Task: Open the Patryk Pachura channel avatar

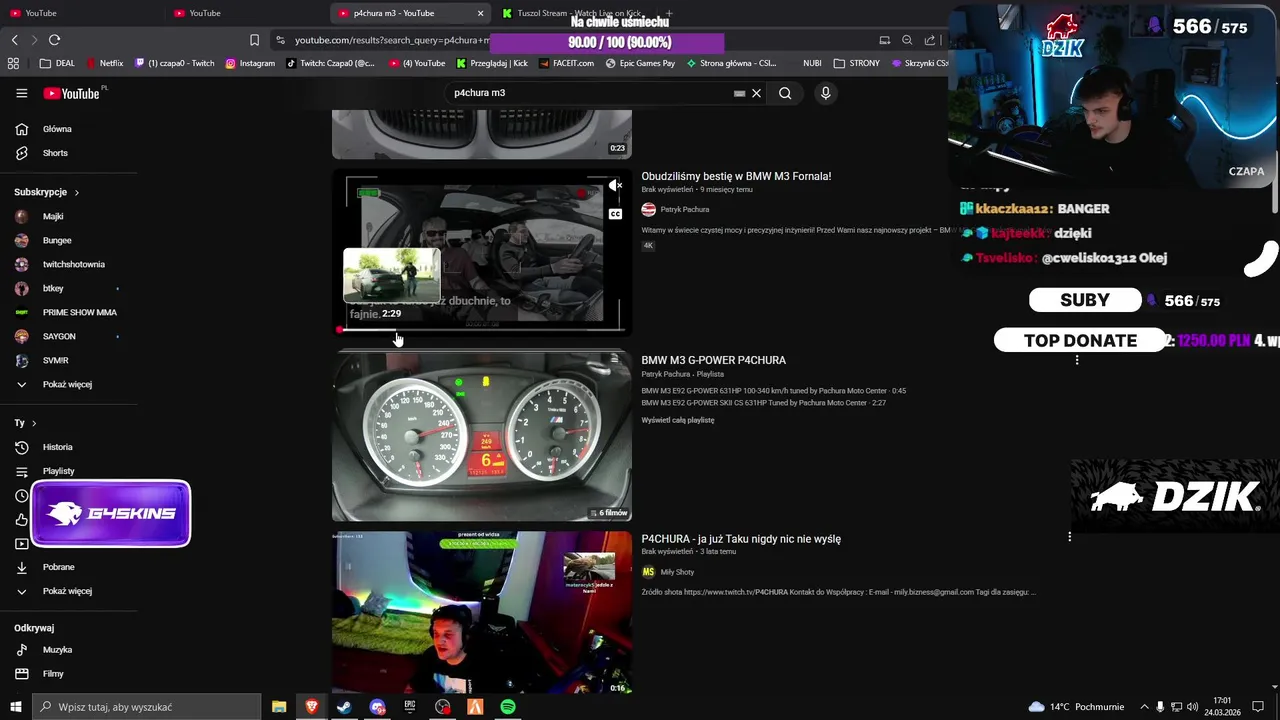Action: 648,210
